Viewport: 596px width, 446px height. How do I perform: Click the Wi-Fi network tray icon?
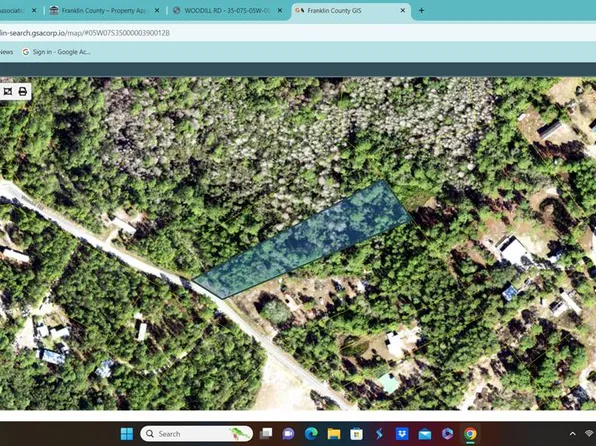pyautogui.click(x=590, y=433)
